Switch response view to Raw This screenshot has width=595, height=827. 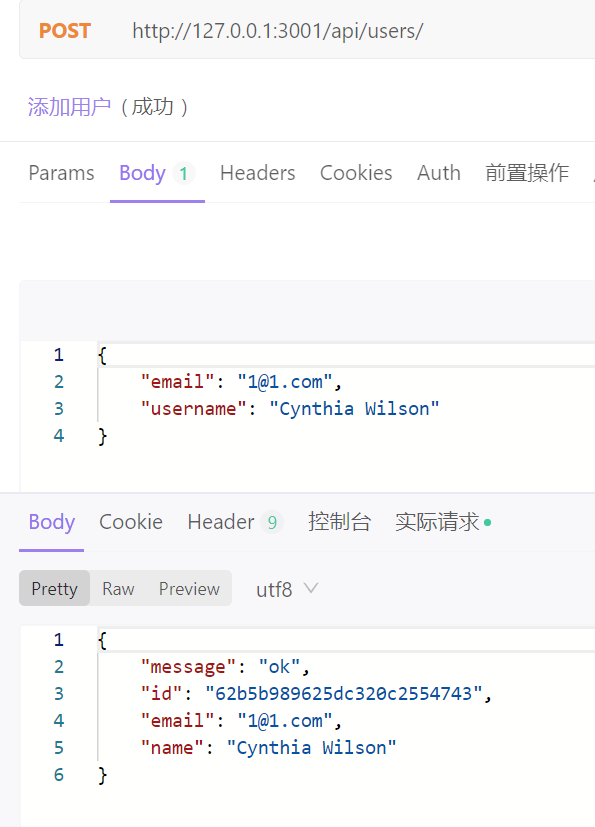pyautogui.click(x=118, y=588)
